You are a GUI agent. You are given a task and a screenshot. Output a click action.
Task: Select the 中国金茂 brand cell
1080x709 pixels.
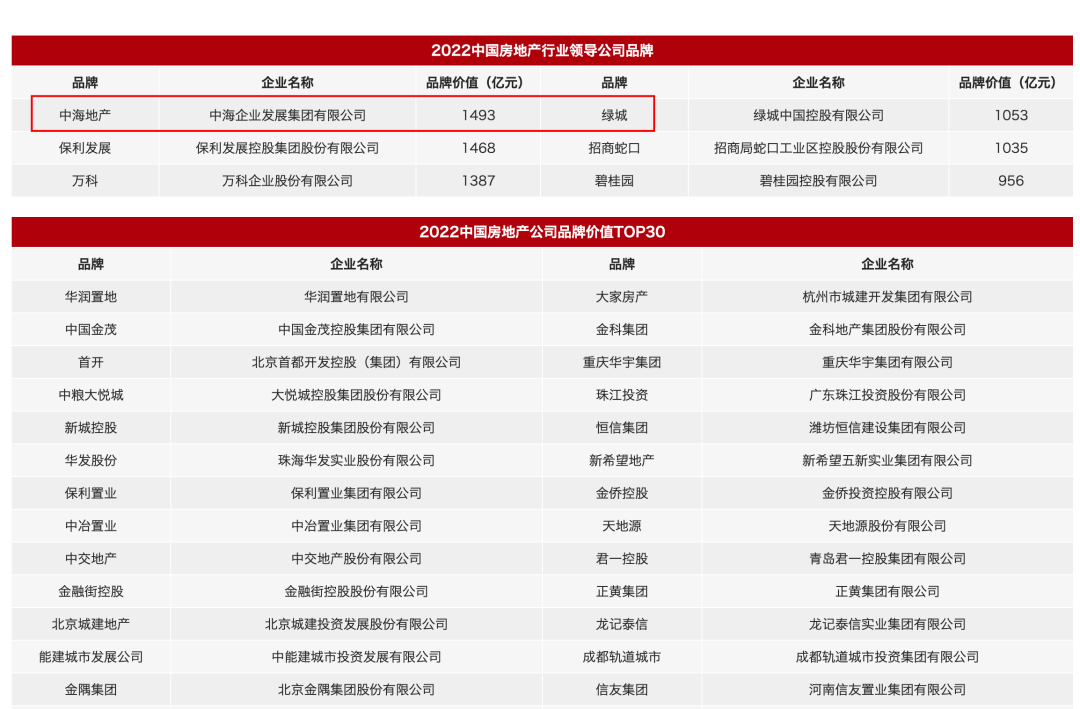point(90,329)
